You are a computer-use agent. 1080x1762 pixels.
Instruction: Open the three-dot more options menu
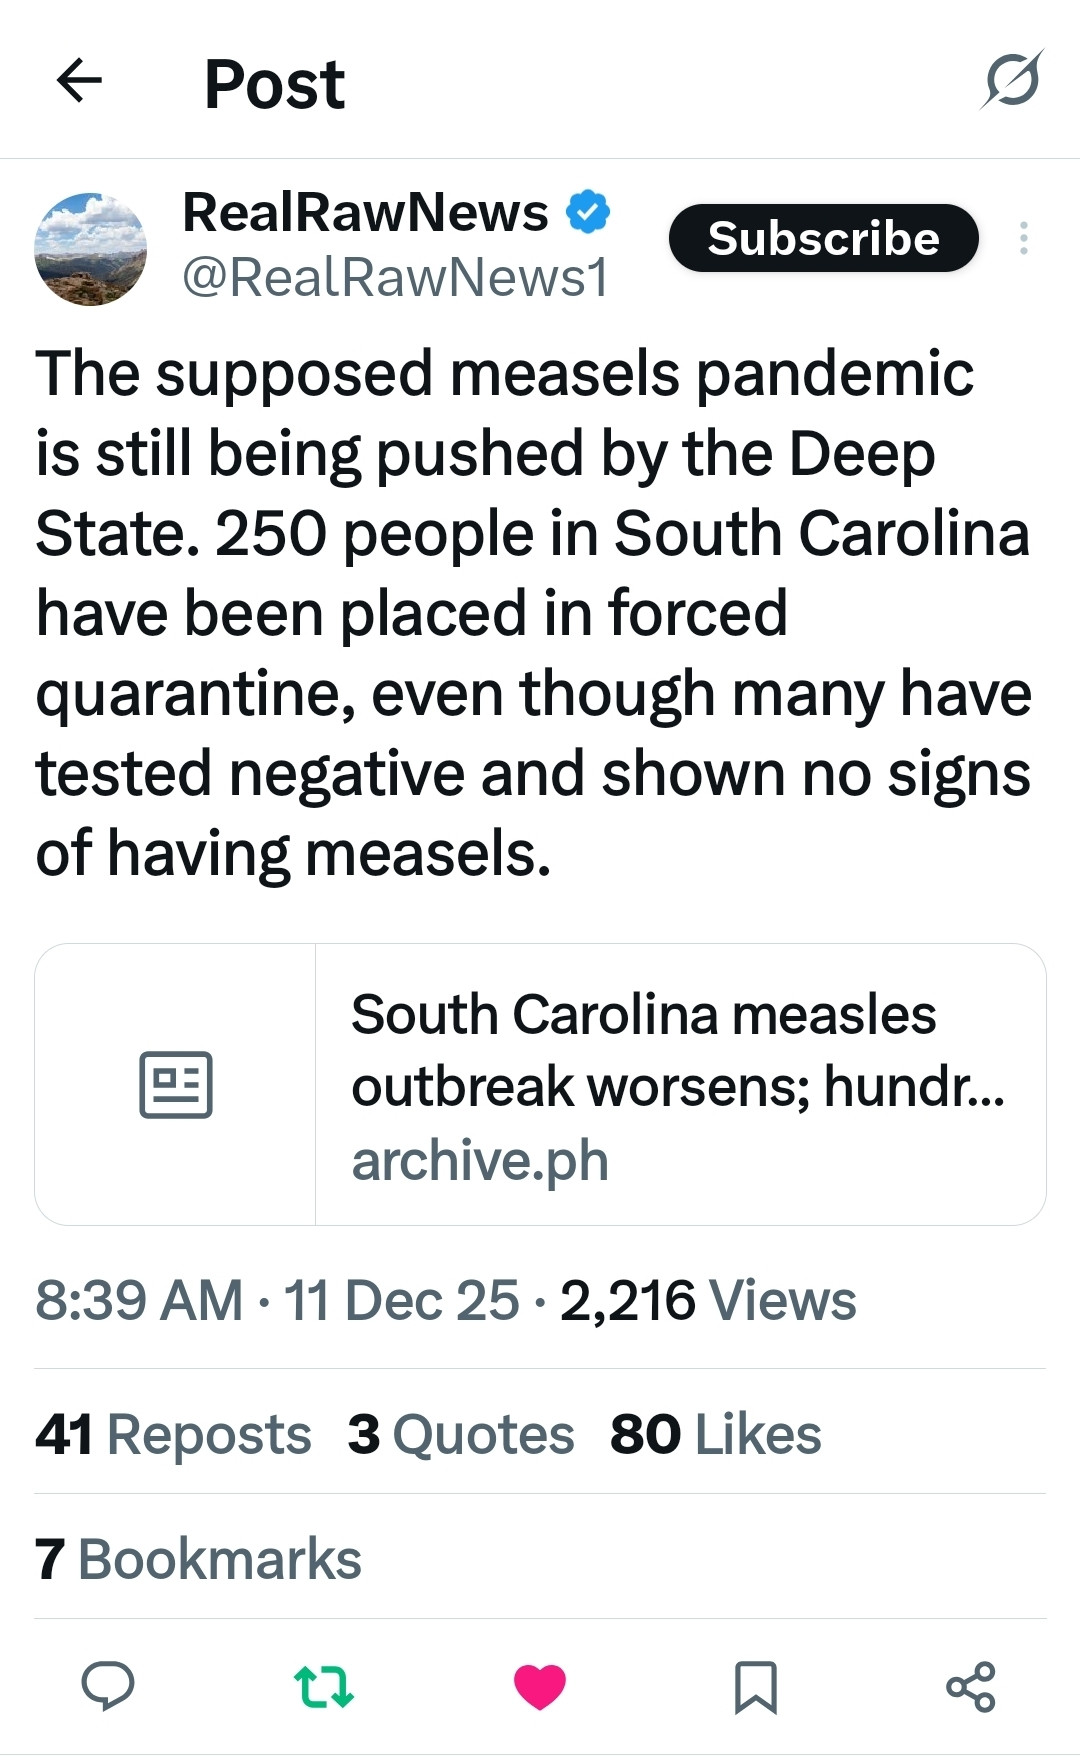point(1023,238)
